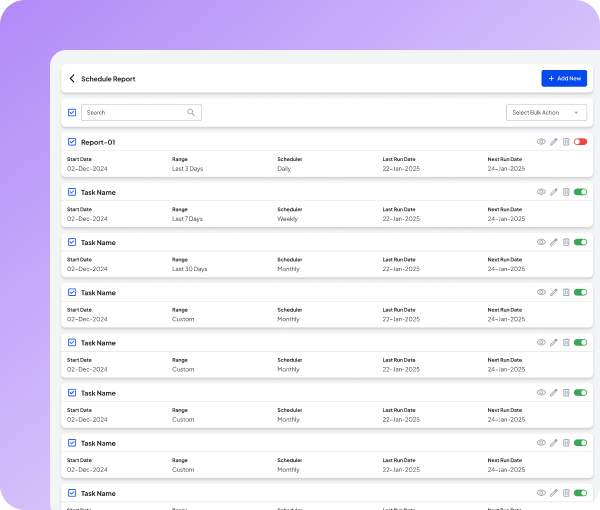
Task: Delete Report-01 using the trash icon
Action: point(566,142)
